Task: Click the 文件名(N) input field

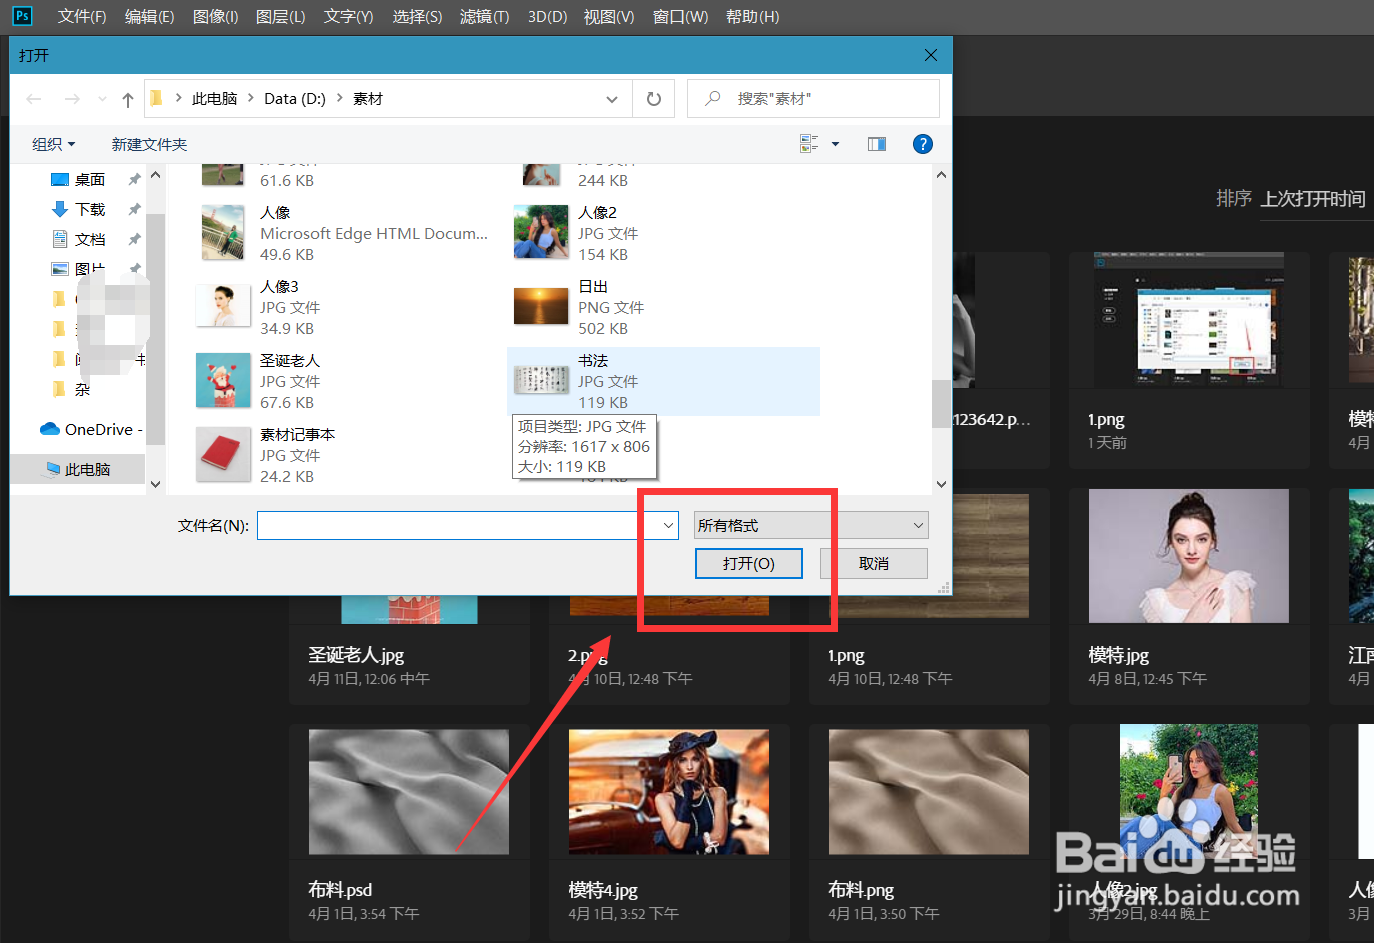Action: (x=458, y=525)
